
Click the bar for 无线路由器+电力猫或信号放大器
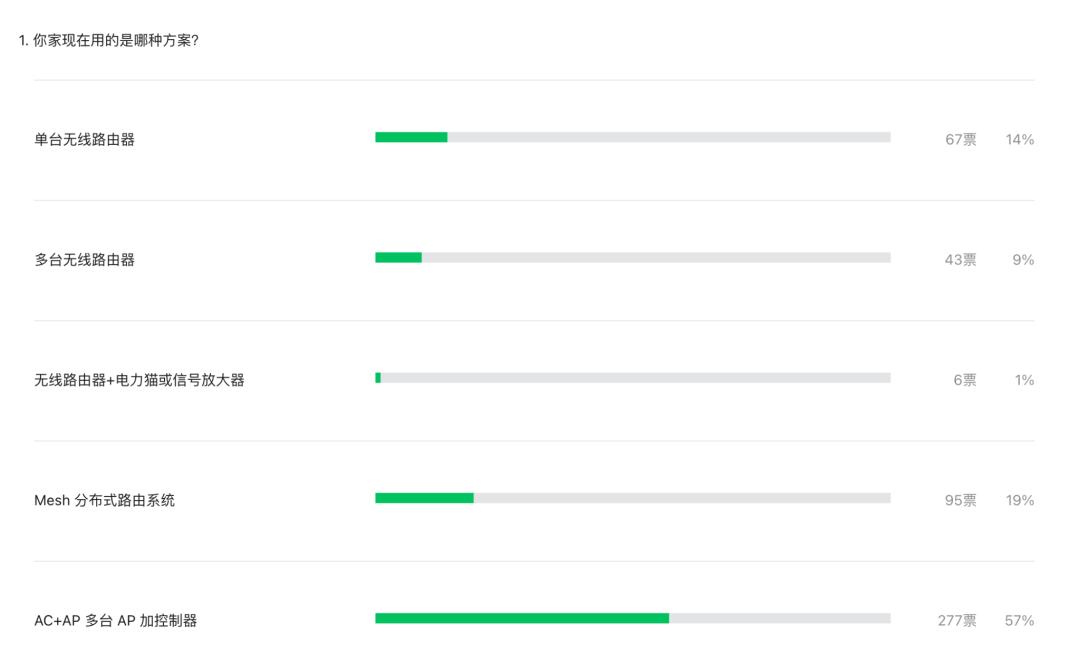coord(632,378)
